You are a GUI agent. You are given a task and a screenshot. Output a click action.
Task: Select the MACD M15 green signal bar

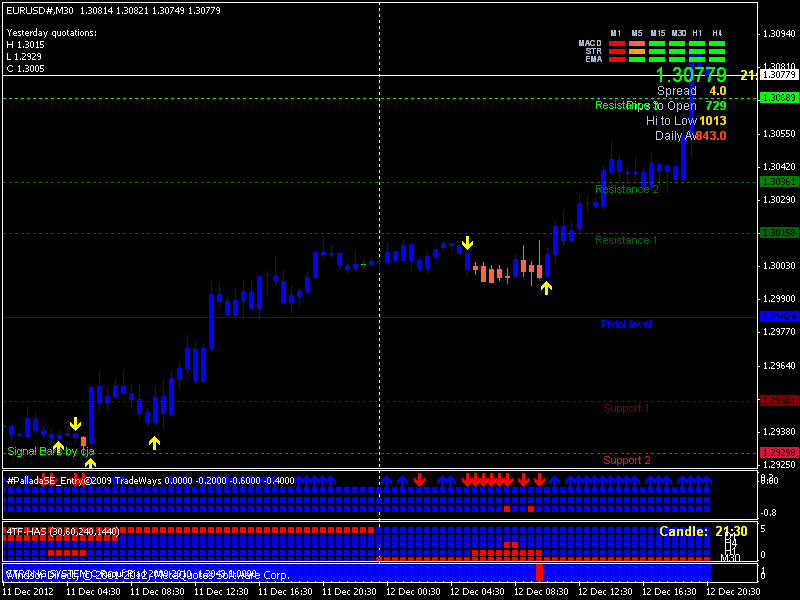click(656, 44)
